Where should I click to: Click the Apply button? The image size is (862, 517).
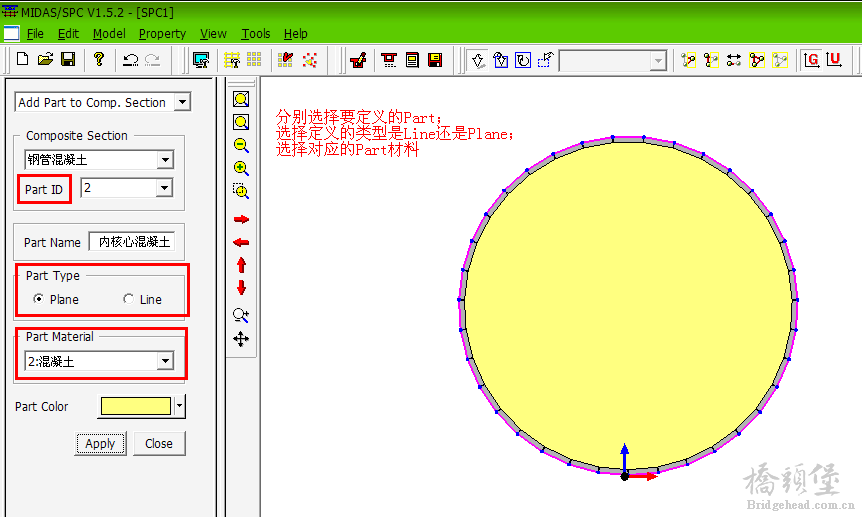100,443
